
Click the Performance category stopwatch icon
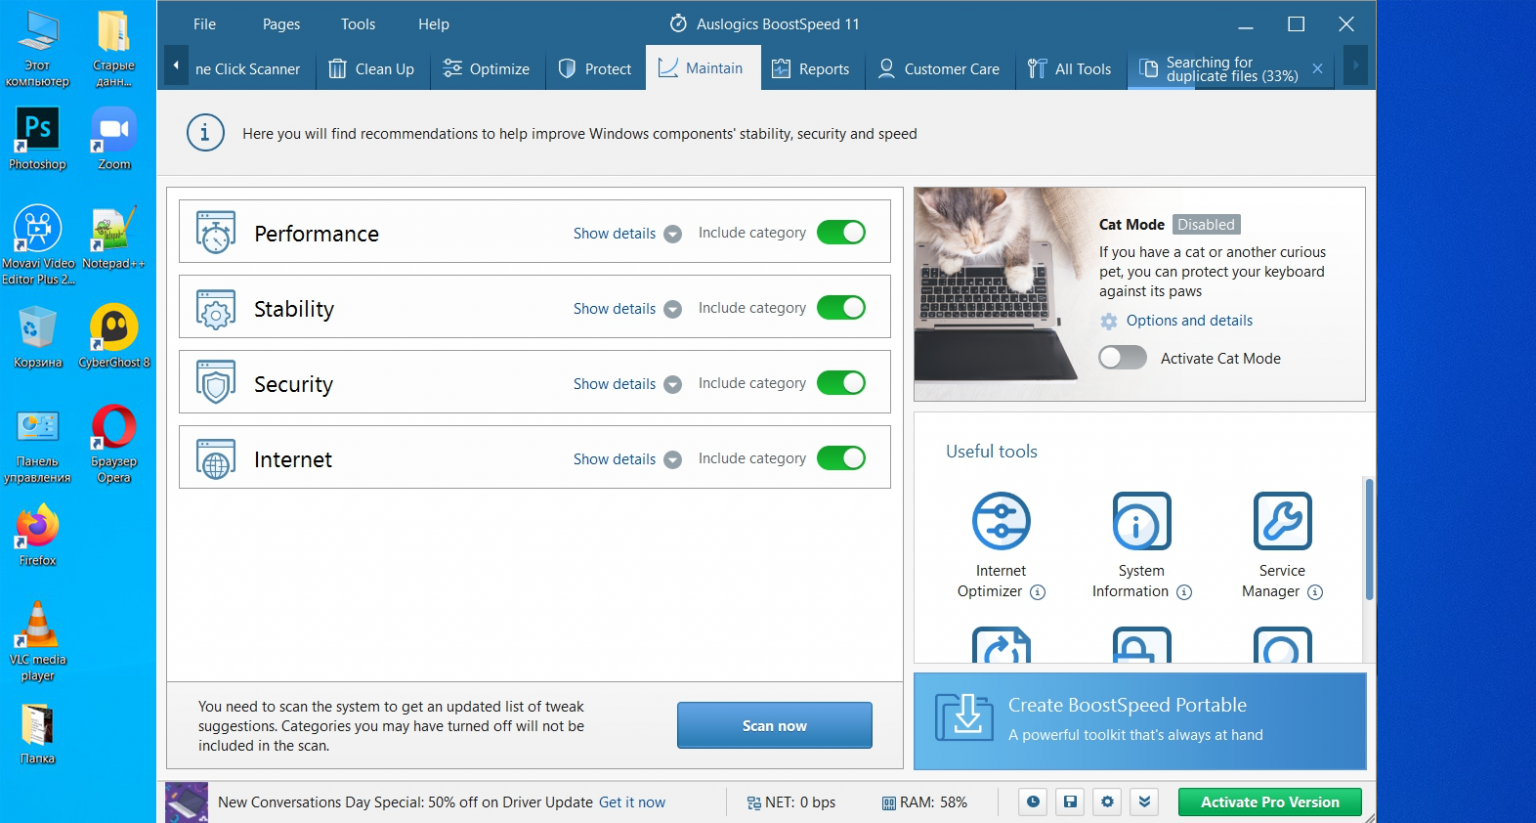[216, 232]
